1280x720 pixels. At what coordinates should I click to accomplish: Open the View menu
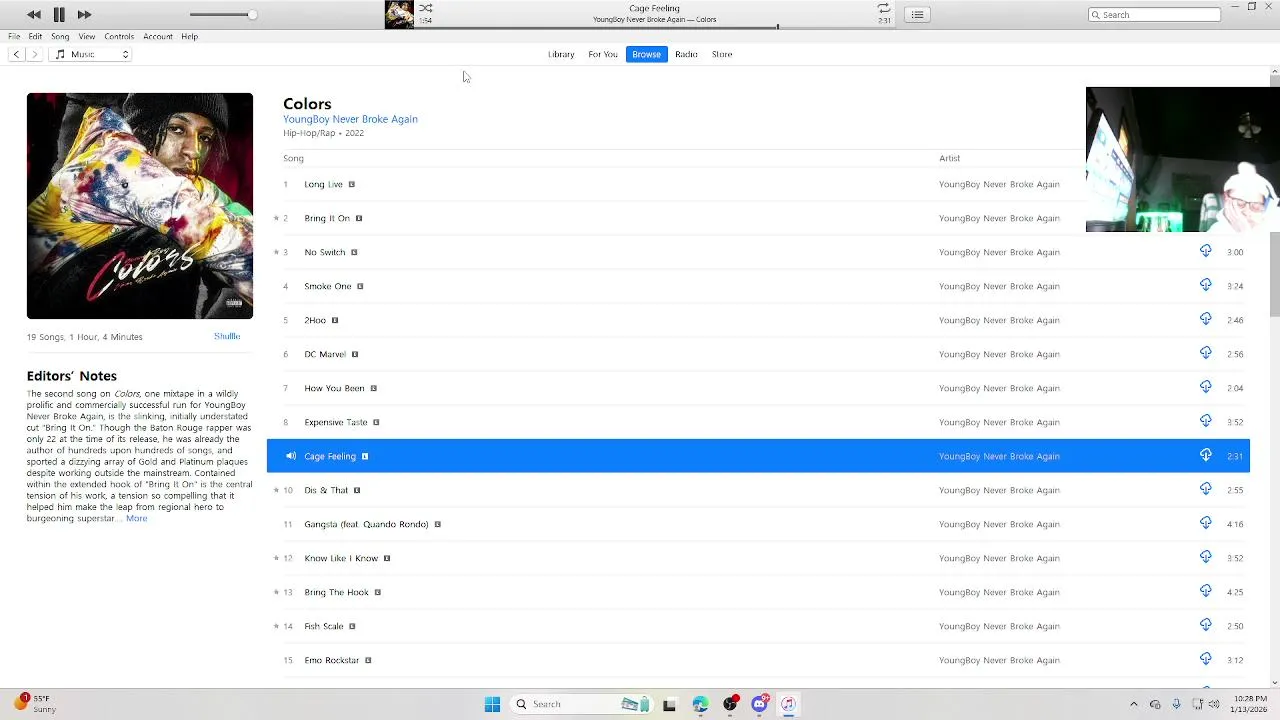pyautogui.click(x=87, y=36)
